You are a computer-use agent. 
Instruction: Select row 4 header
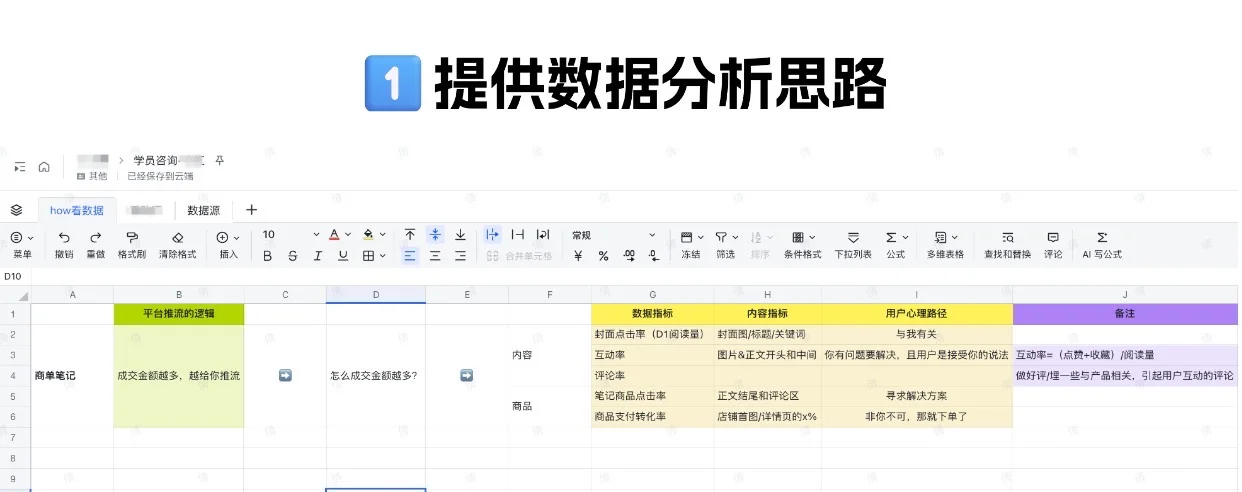click(x=15, y=376)
